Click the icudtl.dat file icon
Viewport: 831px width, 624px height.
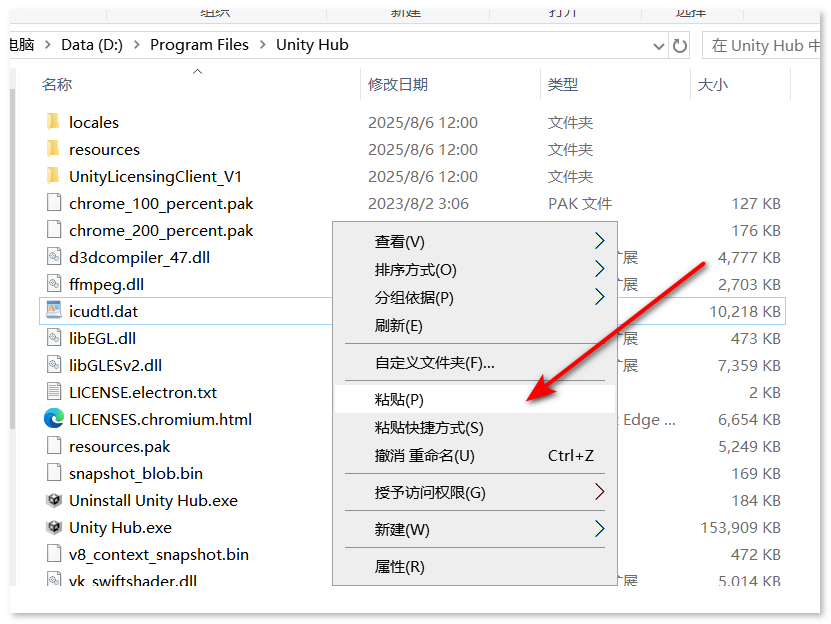[x=54, y=311]
